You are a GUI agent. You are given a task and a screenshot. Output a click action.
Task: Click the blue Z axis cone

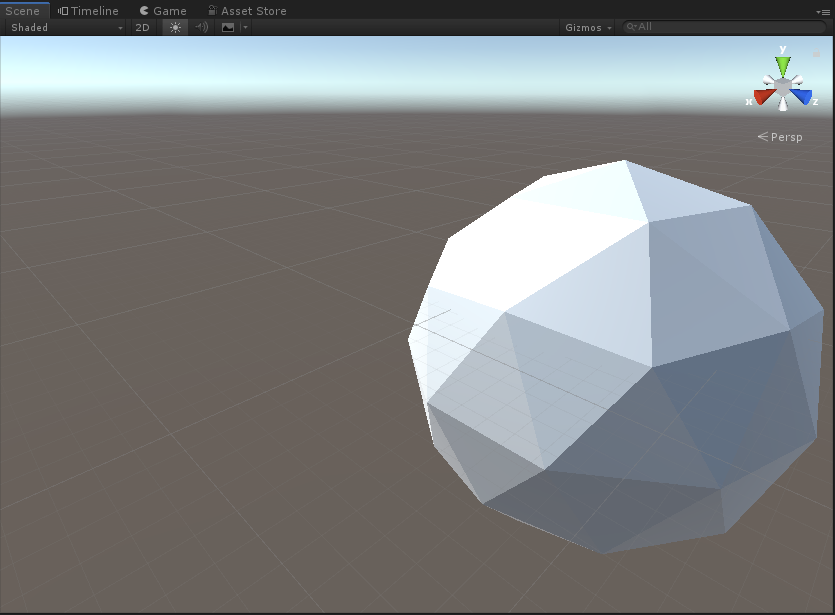801,96
